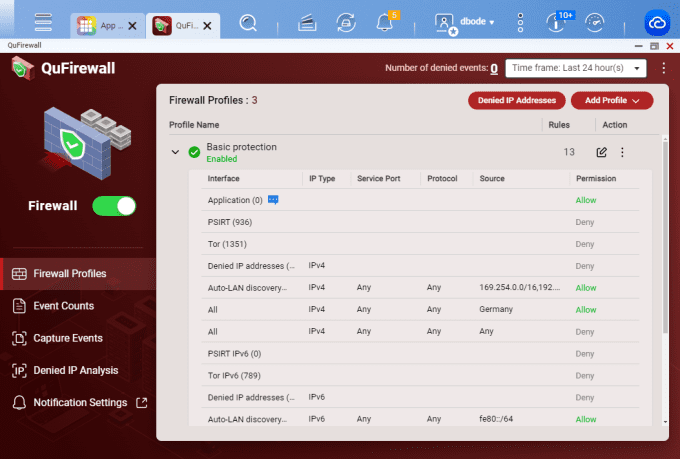This screenshot has width=680, height=459.
Task: Edit the Basic protection profile pencil icon
Action: tap(602, 152)
